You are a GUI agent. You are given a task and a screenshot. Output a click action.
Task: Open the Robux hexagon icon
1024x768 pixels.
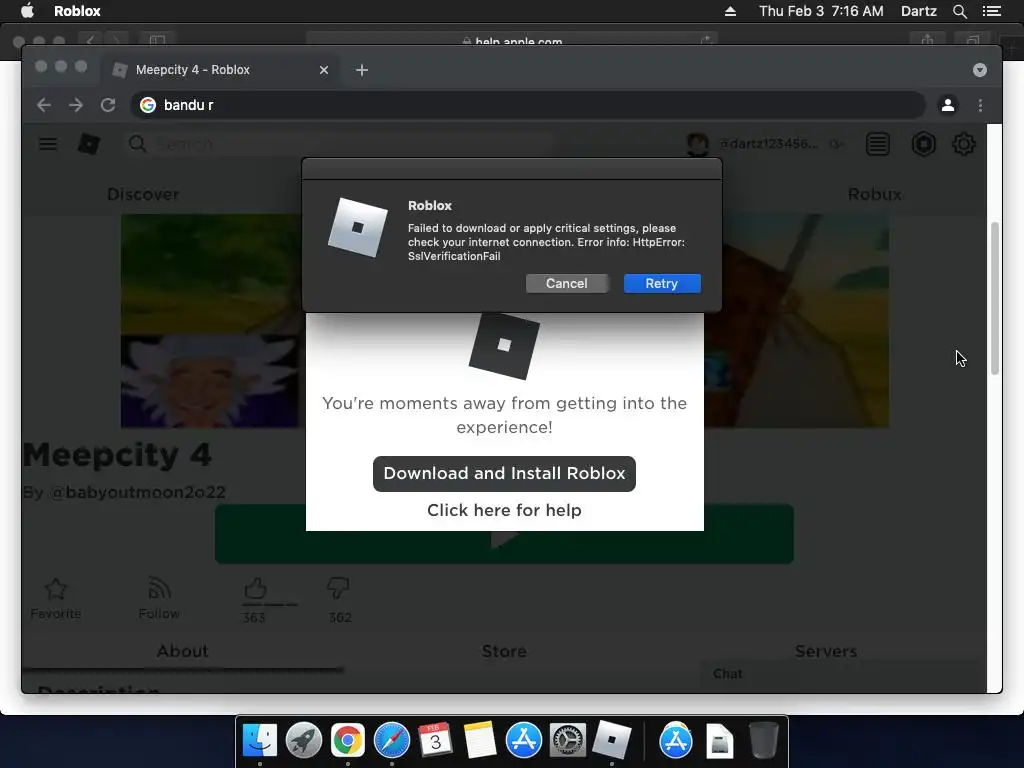coord(923,144)
